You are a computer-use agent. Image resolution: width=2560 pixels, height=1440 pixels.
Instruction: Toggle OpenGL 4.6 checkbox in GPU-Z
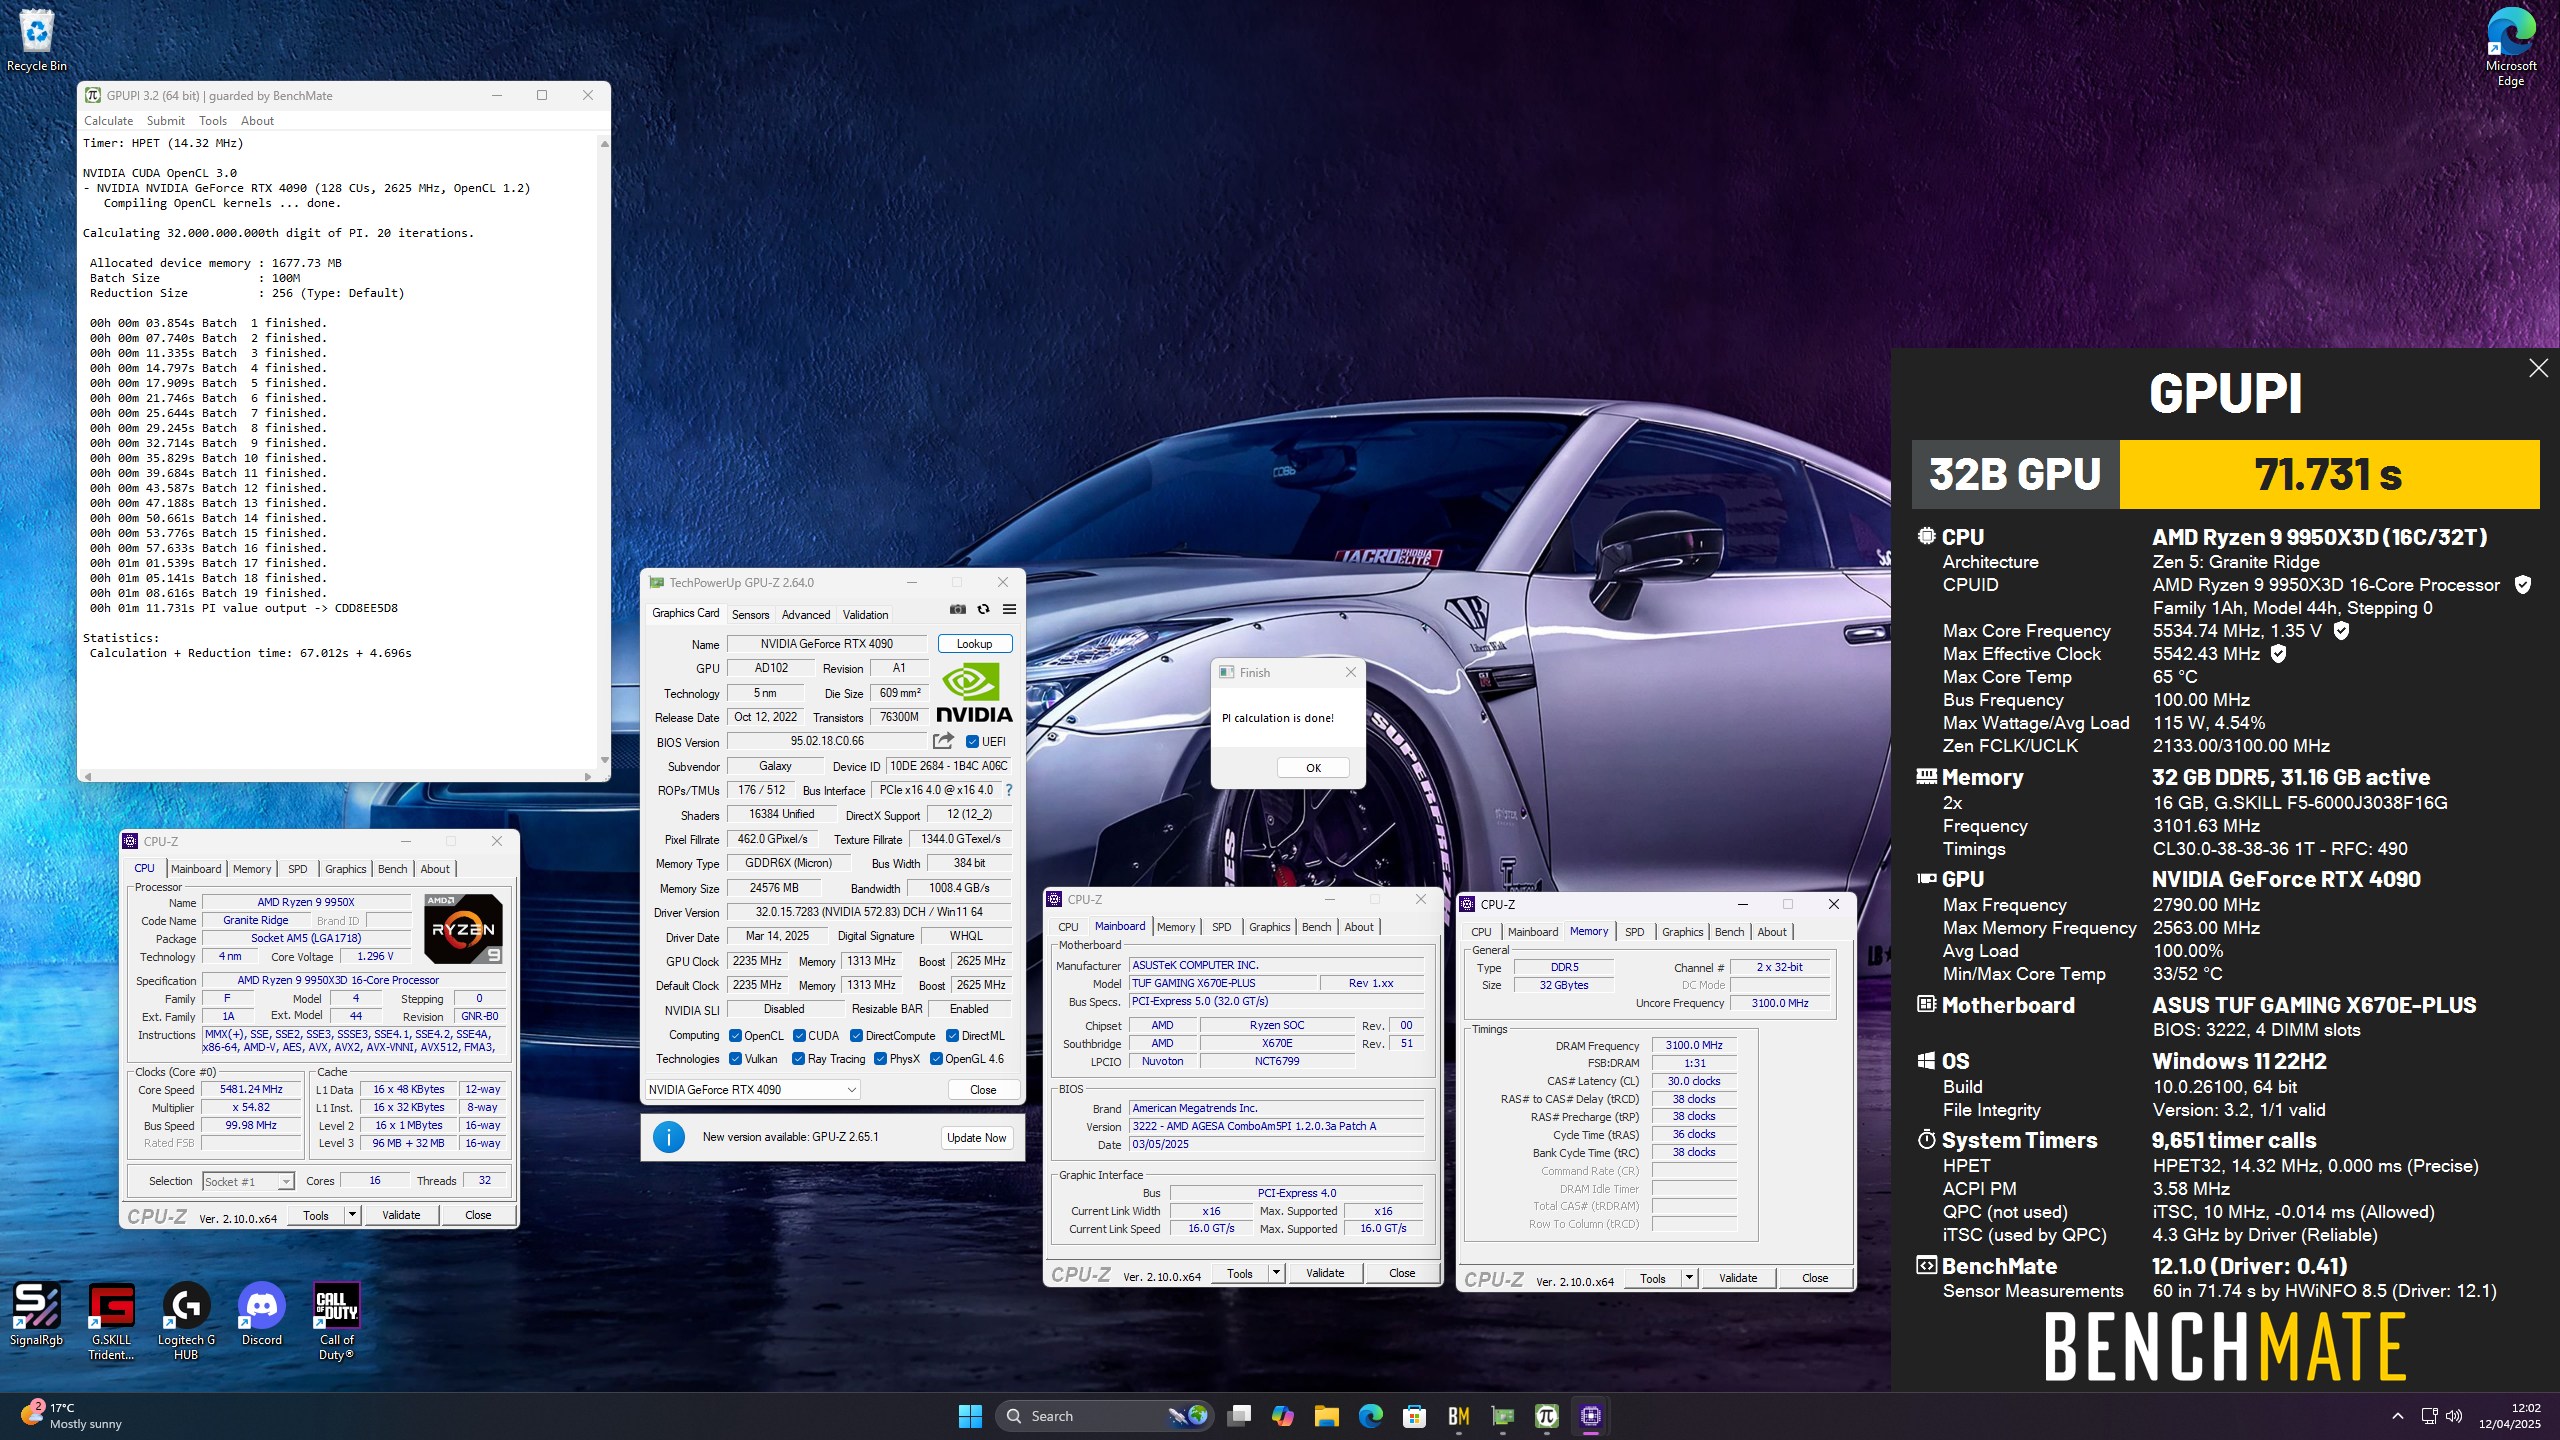[936, 1059]
